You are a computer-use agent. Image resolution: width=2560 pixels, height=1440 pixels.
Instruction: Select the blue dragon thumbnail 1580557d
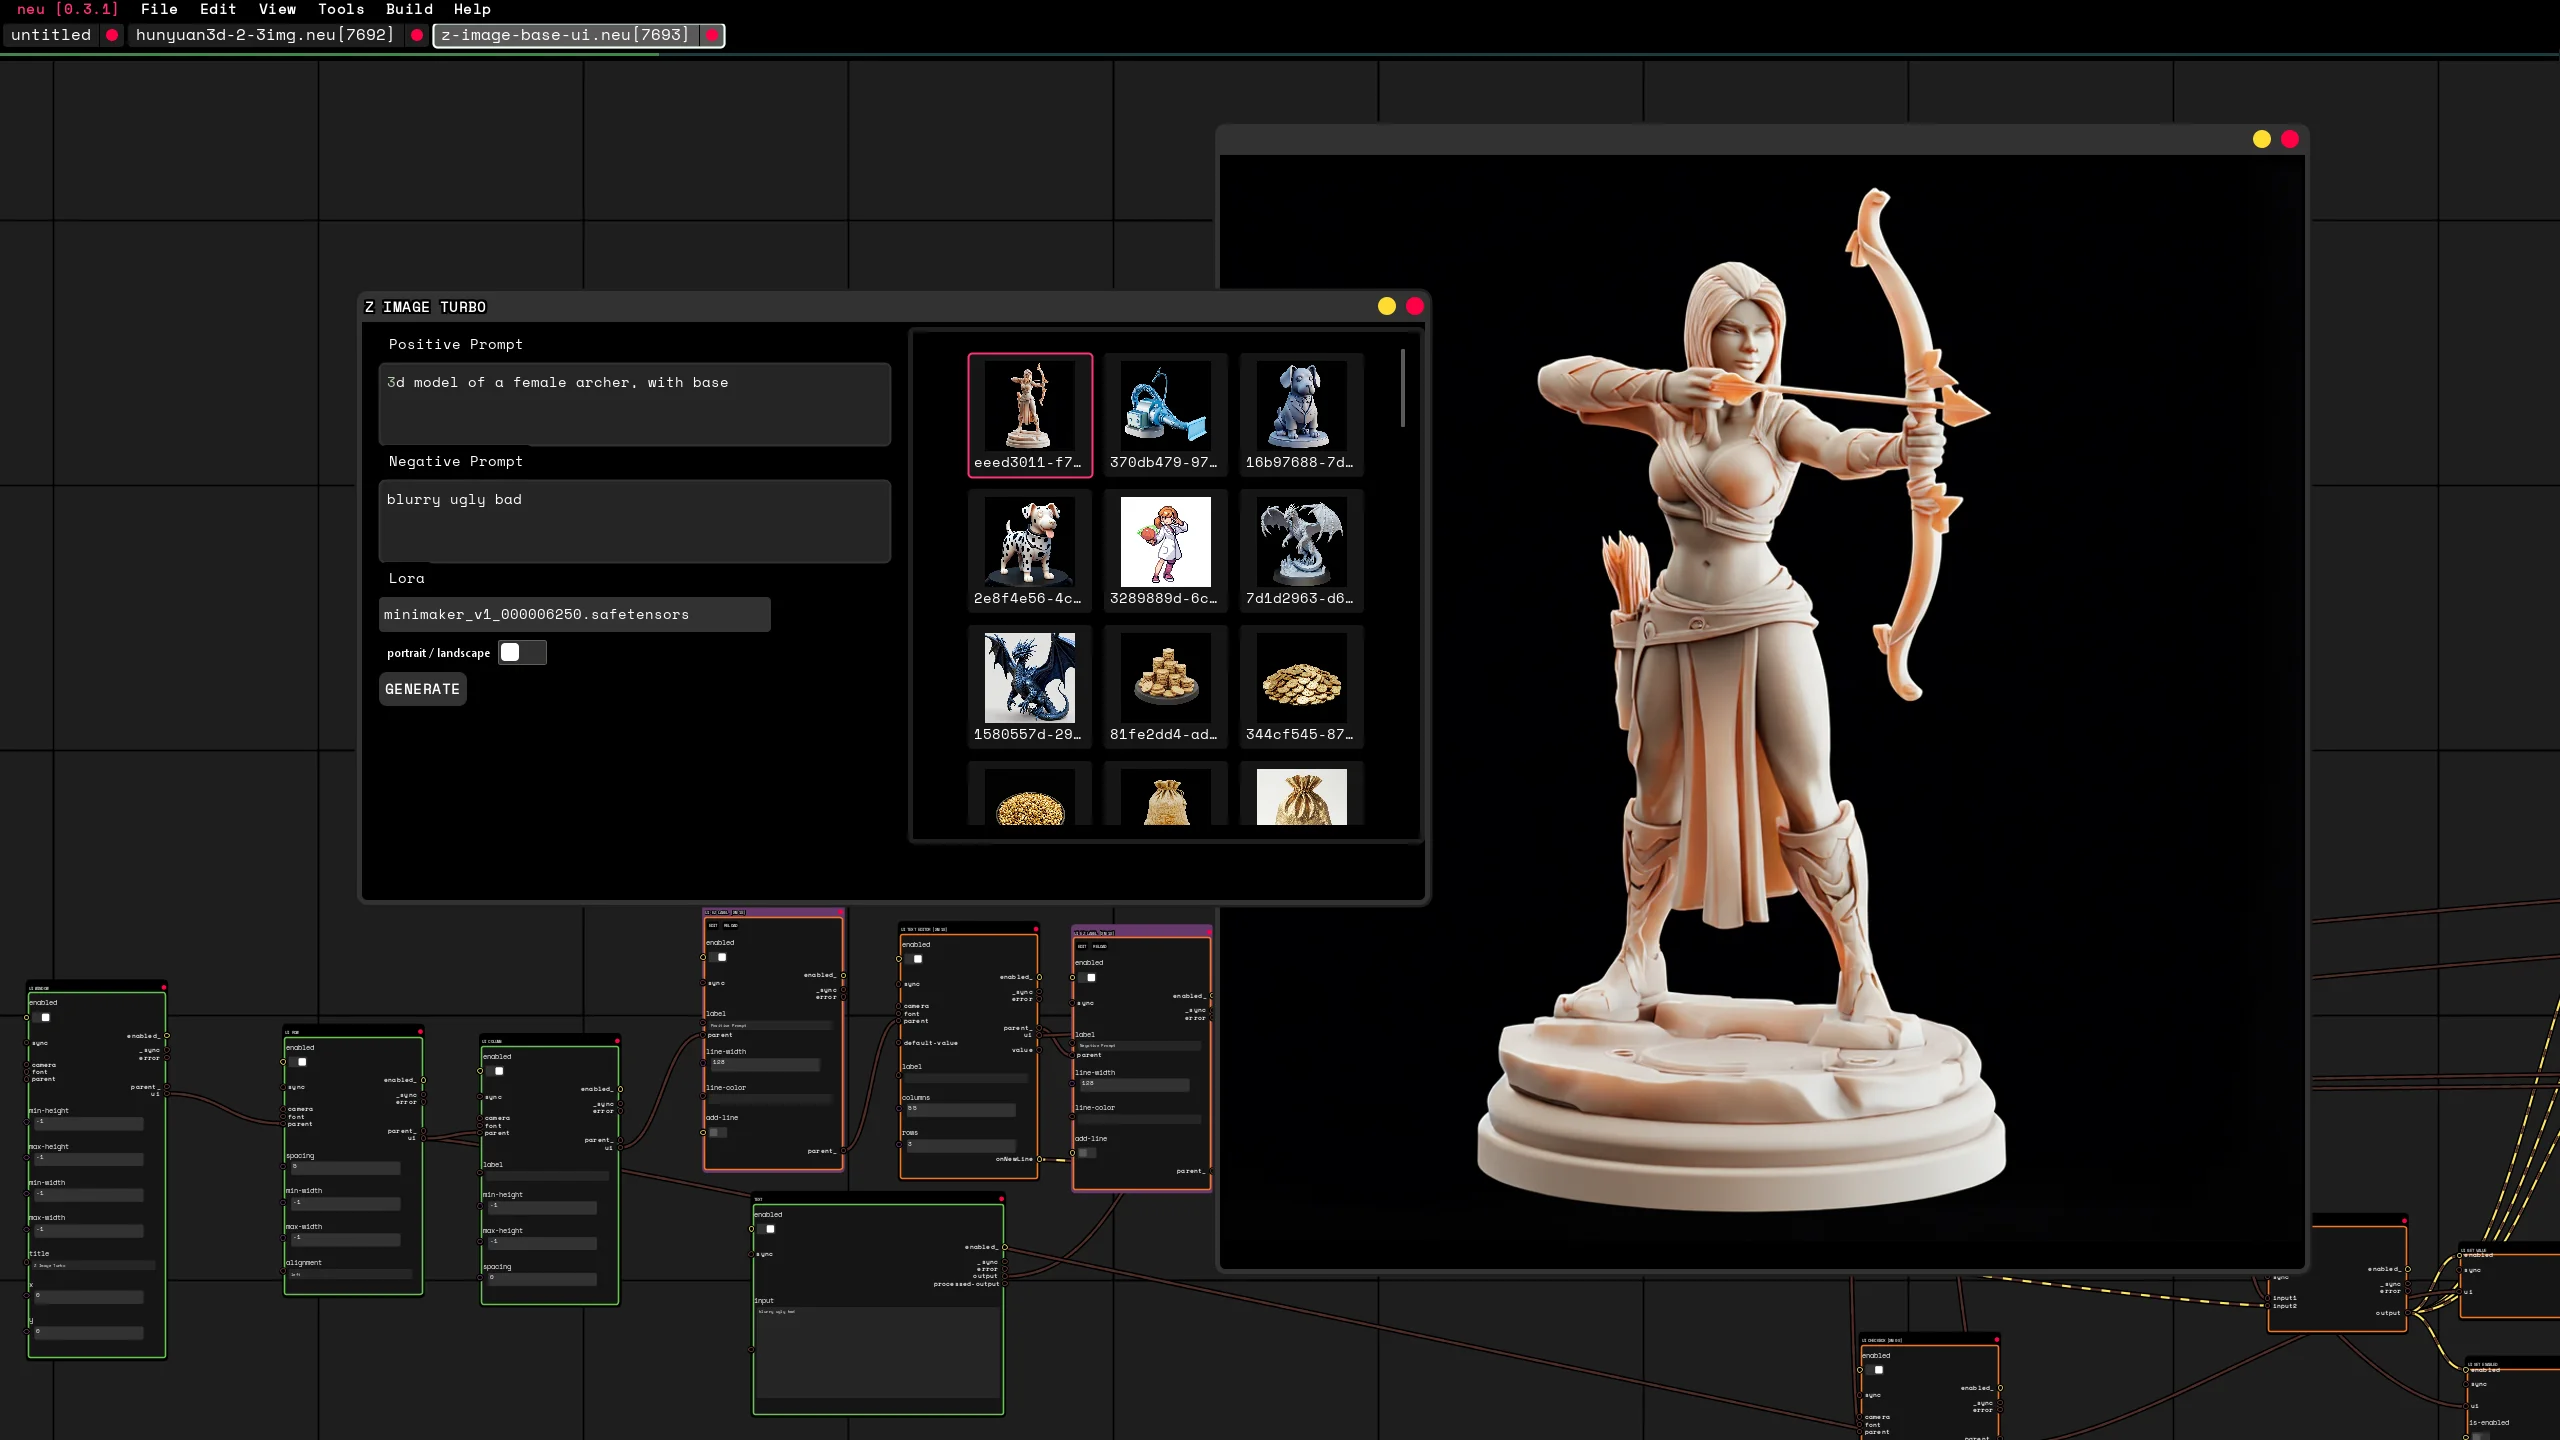click(1029, 681)
